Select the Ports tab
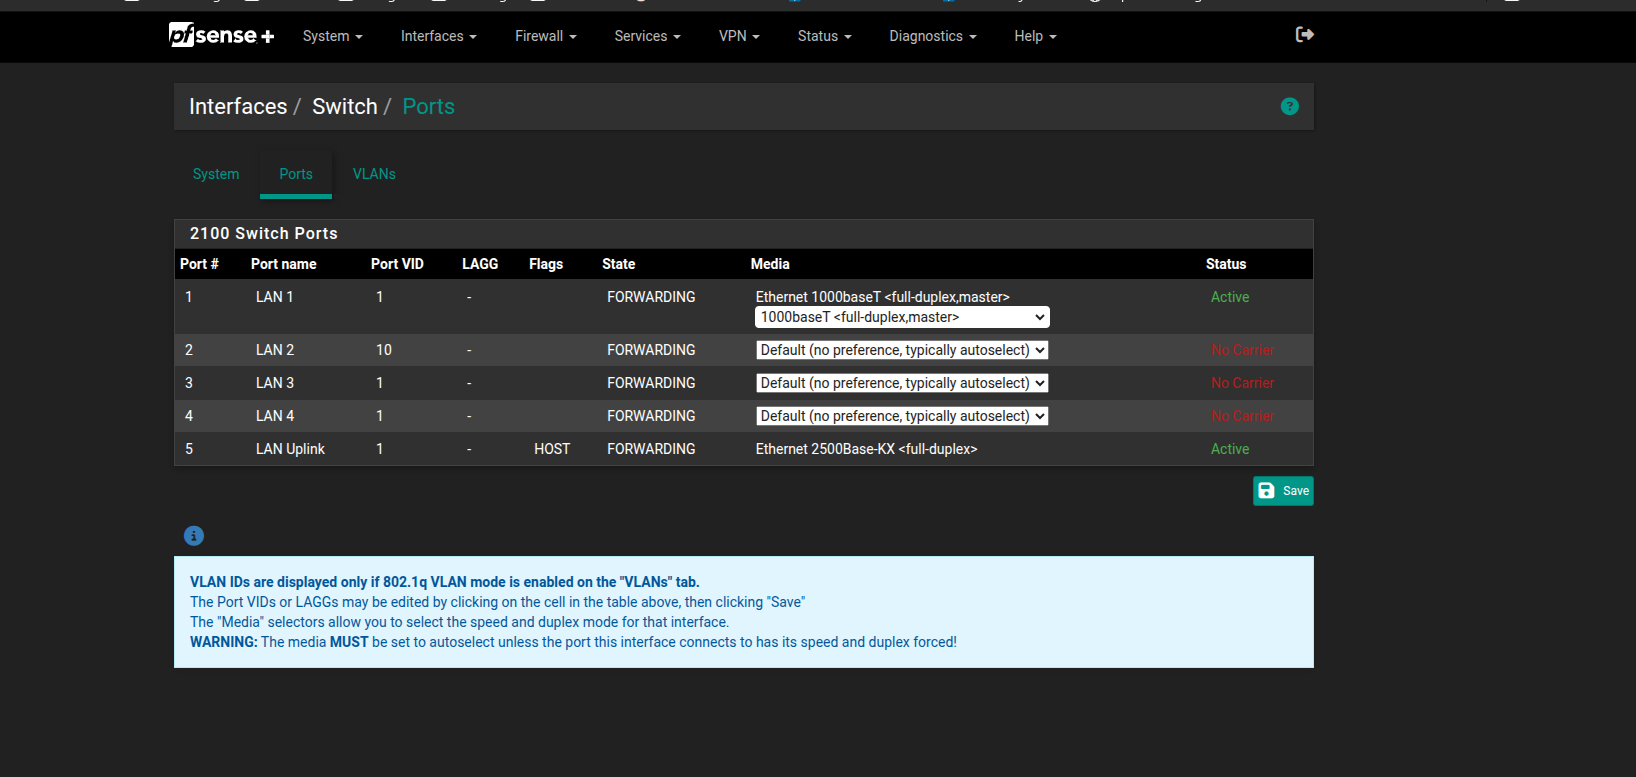This screenshot has height=777, width=1636. (x=296, y=174)
